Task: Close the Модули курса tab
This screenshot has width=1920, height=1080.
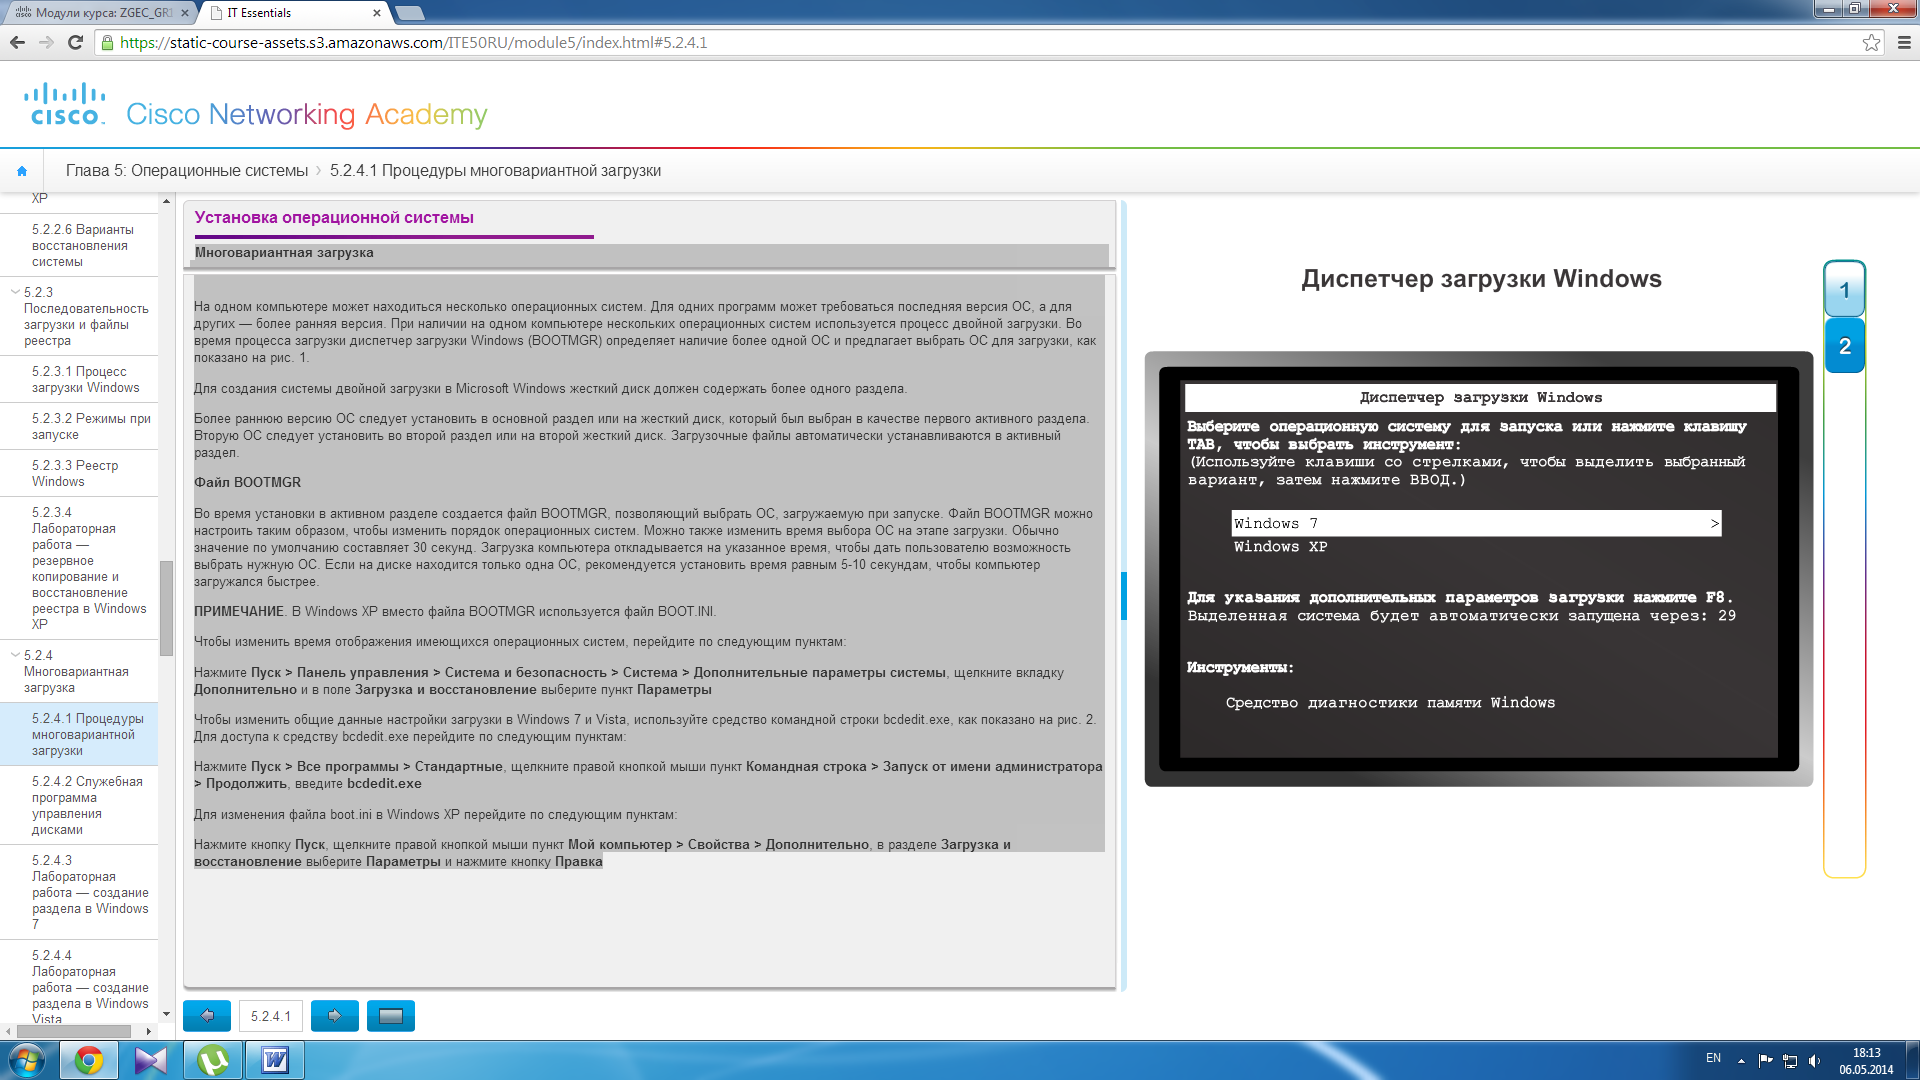Action: coord(184,13)
